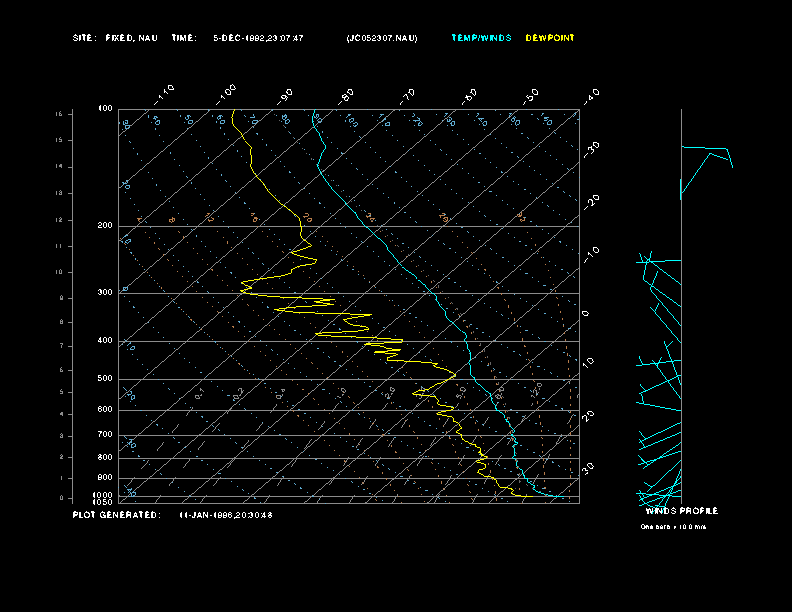
Task: Click the 'PLOT GENERATED:' footer label
Action: (x=117, y=515)
